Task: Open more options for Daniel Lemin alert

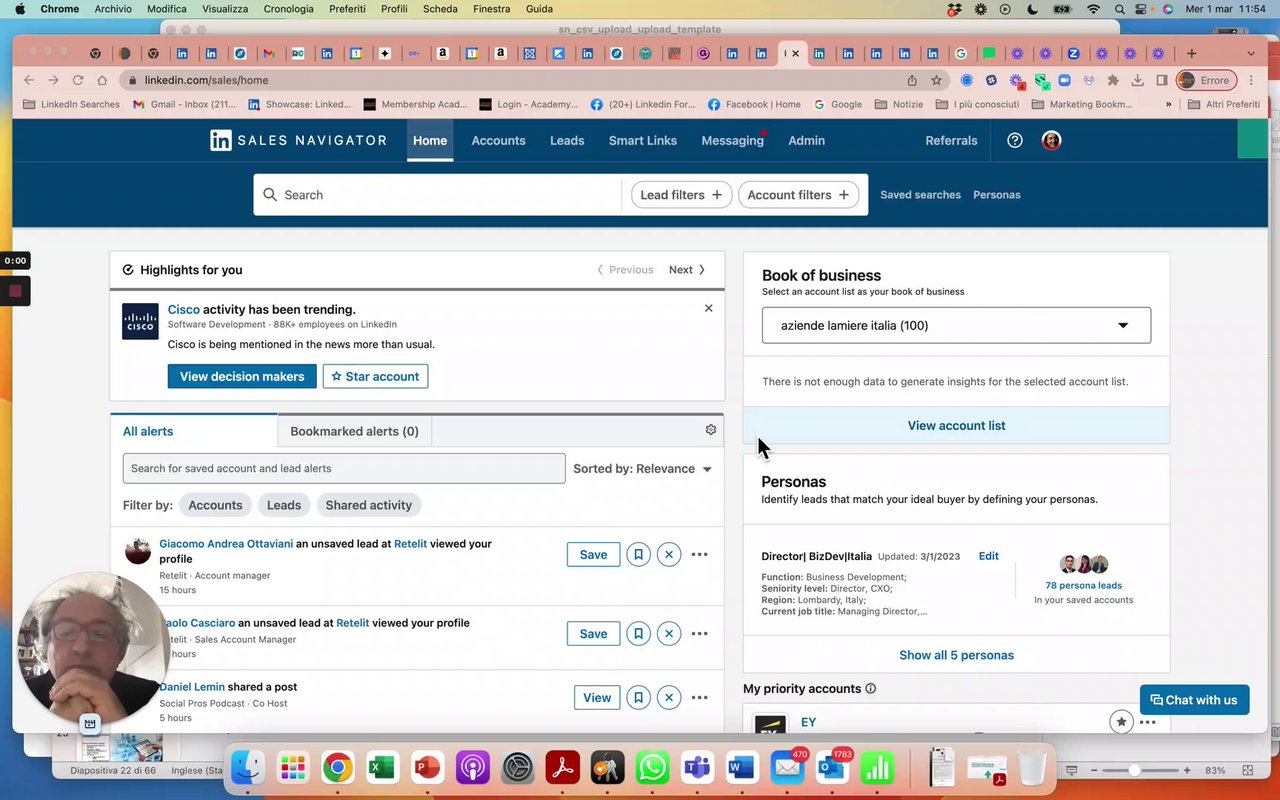Action: pyautogui.click(x=700, y=697)
